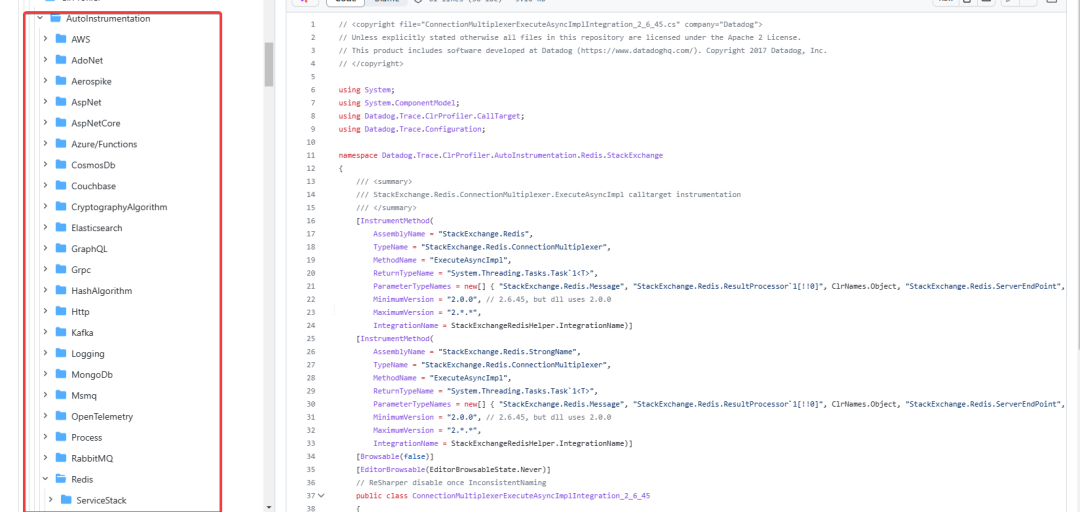Select the AutoInstrumentation folder name
Viewport: 1080px width, 512px height.
click(x=108, y=19)
